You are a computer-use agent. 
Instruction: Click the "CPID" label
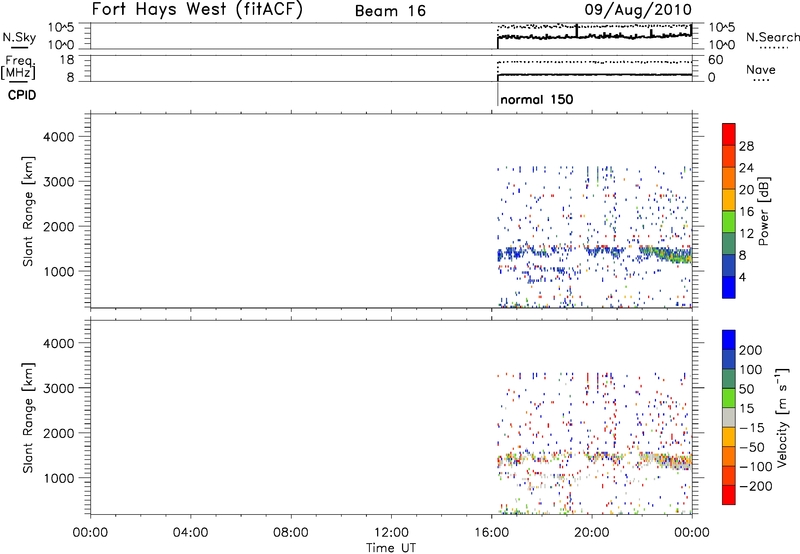[22, 95]
